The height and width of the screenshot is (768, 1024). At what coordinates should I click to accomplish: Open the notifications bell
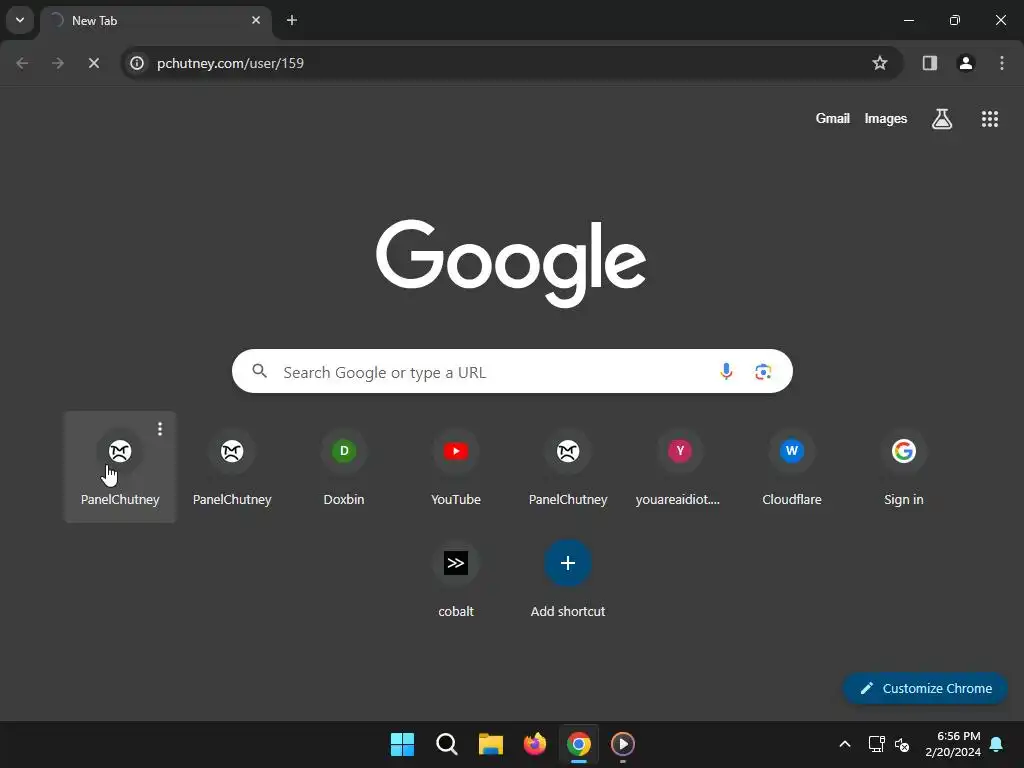(x=997, y=744)
